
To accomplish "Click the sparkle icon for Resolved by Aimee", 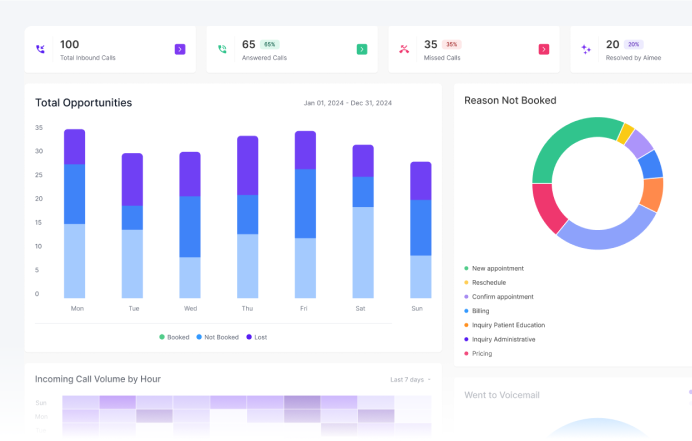I will click(586, 49).
